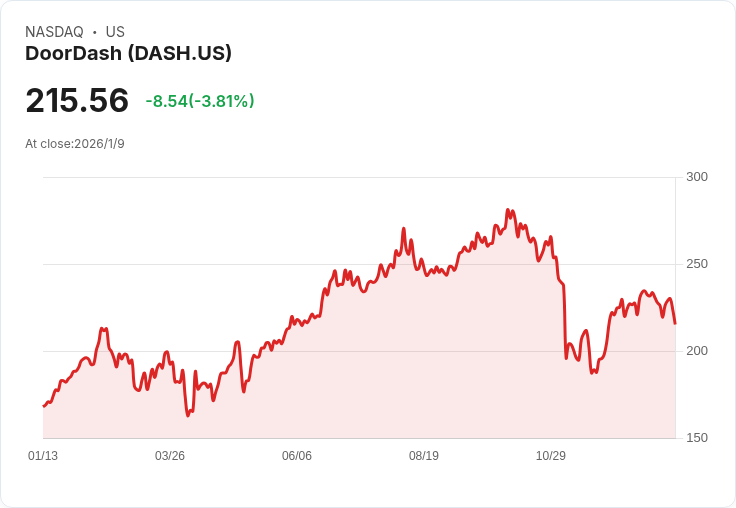The width and height of the screenshot is (736, 508).
Task: Click the 215.56 current price
Action: point(77,100)
